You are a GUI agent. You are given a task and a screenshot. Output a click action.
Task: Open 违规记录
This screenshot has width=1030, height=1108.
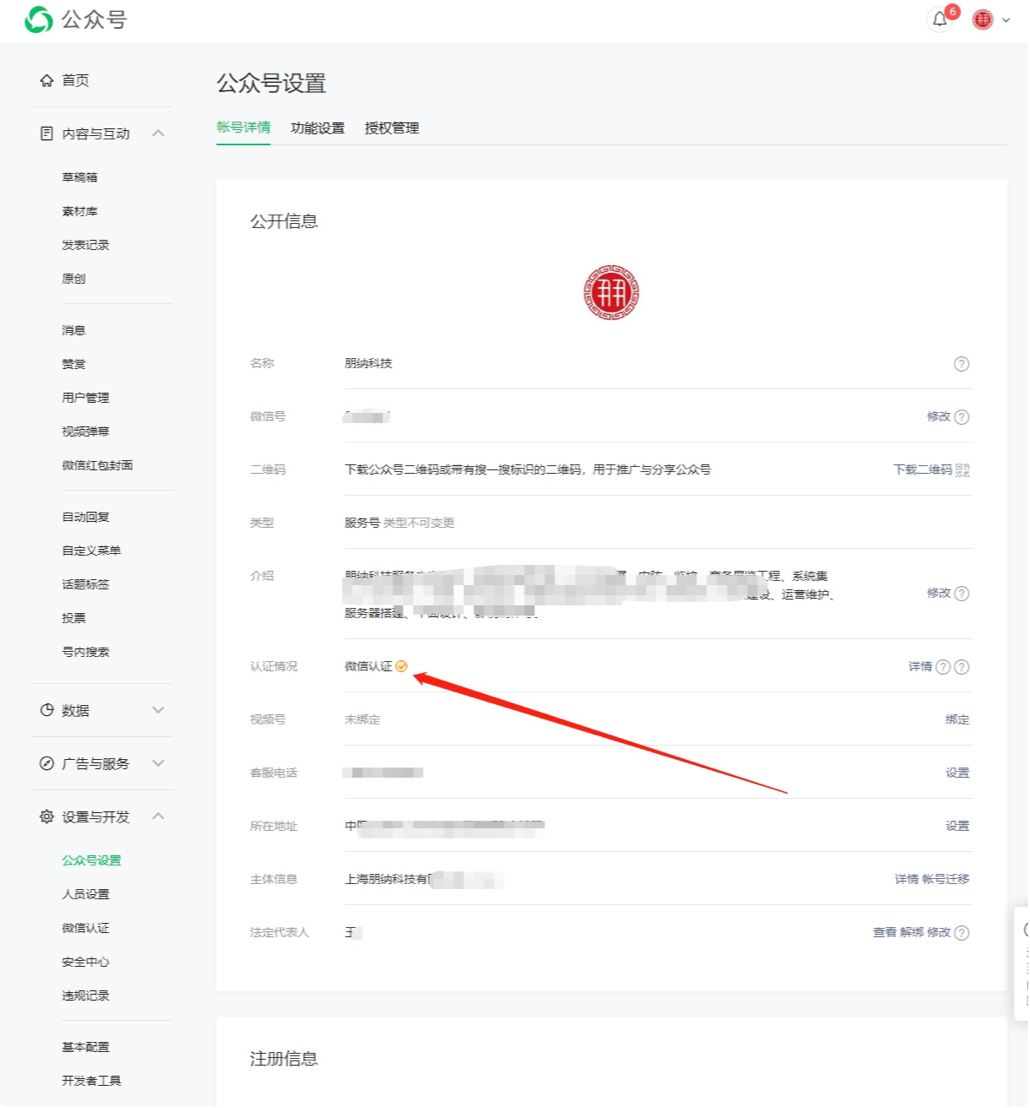pos(85,996)
